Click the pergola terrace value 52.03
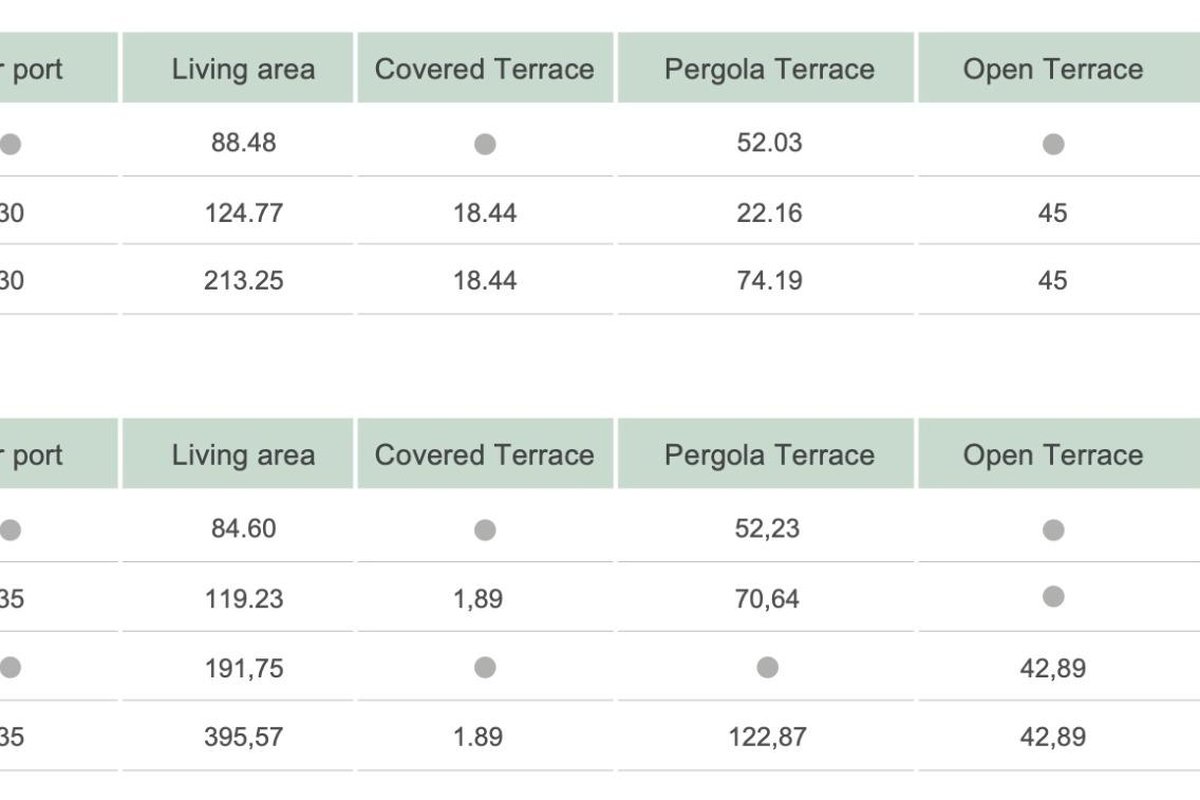This screenshot has height=800, width=1200. [769, 143]
